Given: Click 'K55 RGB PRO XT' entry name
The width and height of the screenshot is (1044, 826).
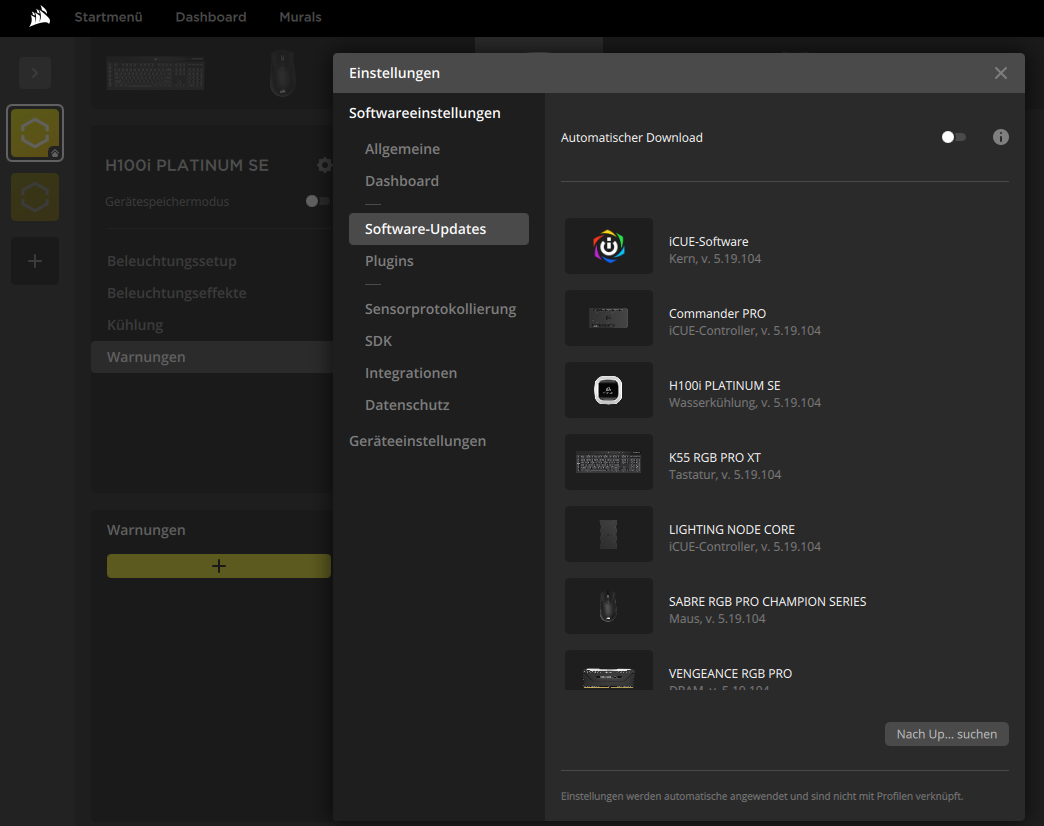Looking at the screenshot, I should pyautogui.click(x=714, y=458).
